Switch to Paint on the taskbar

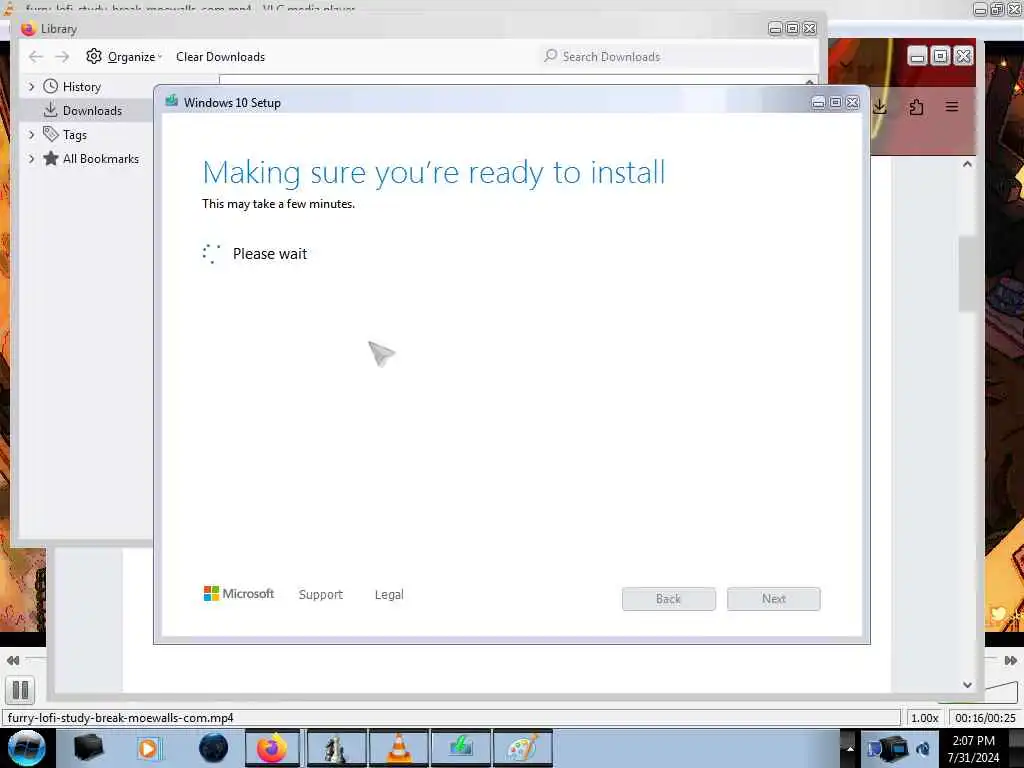(523, 748)
